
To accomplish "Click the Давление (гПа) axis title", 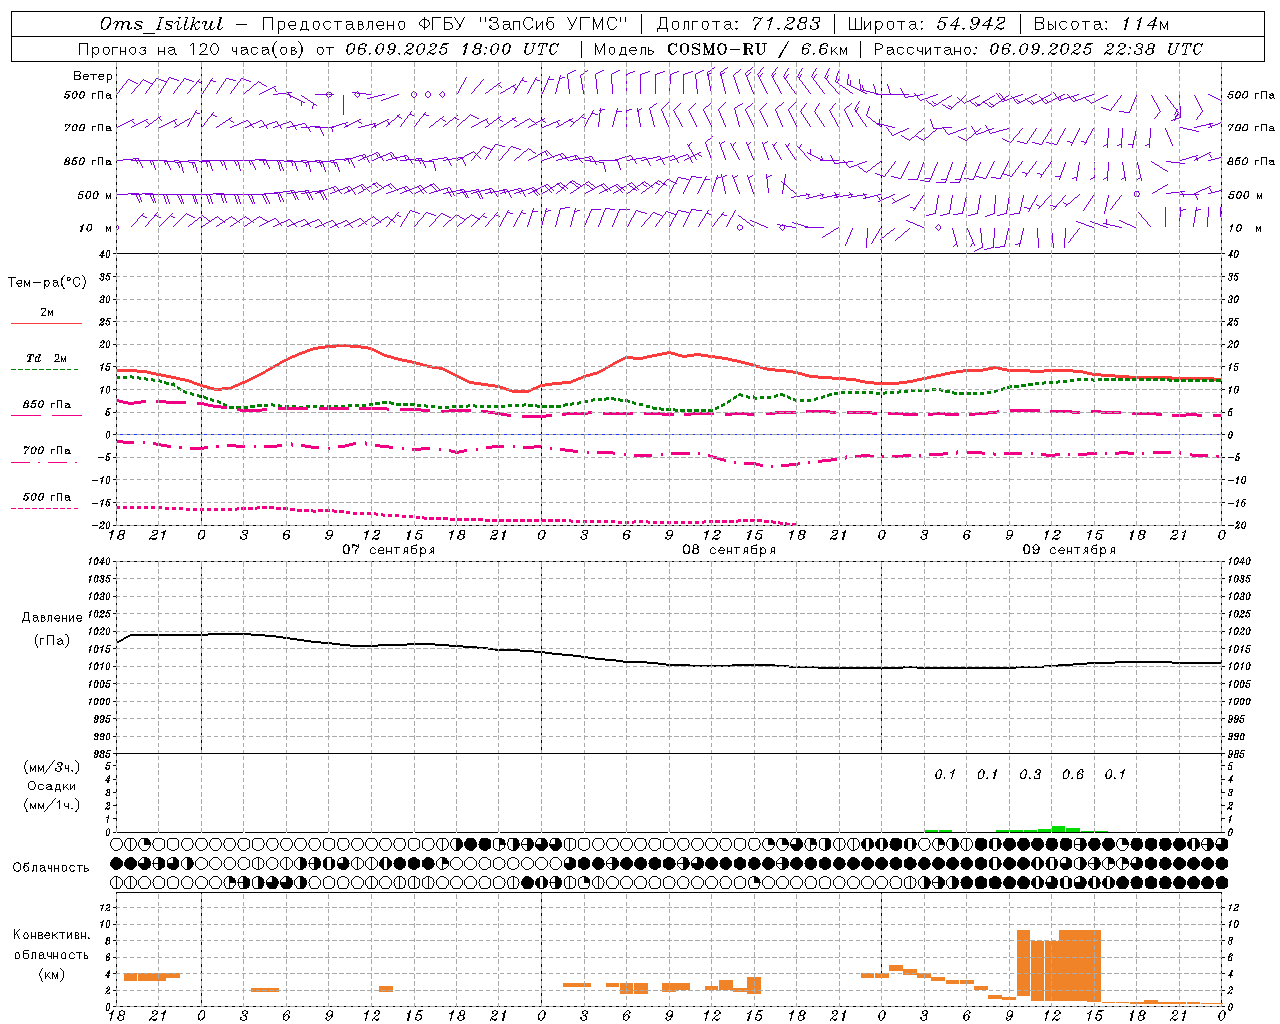I will click(x=52, y=629).
